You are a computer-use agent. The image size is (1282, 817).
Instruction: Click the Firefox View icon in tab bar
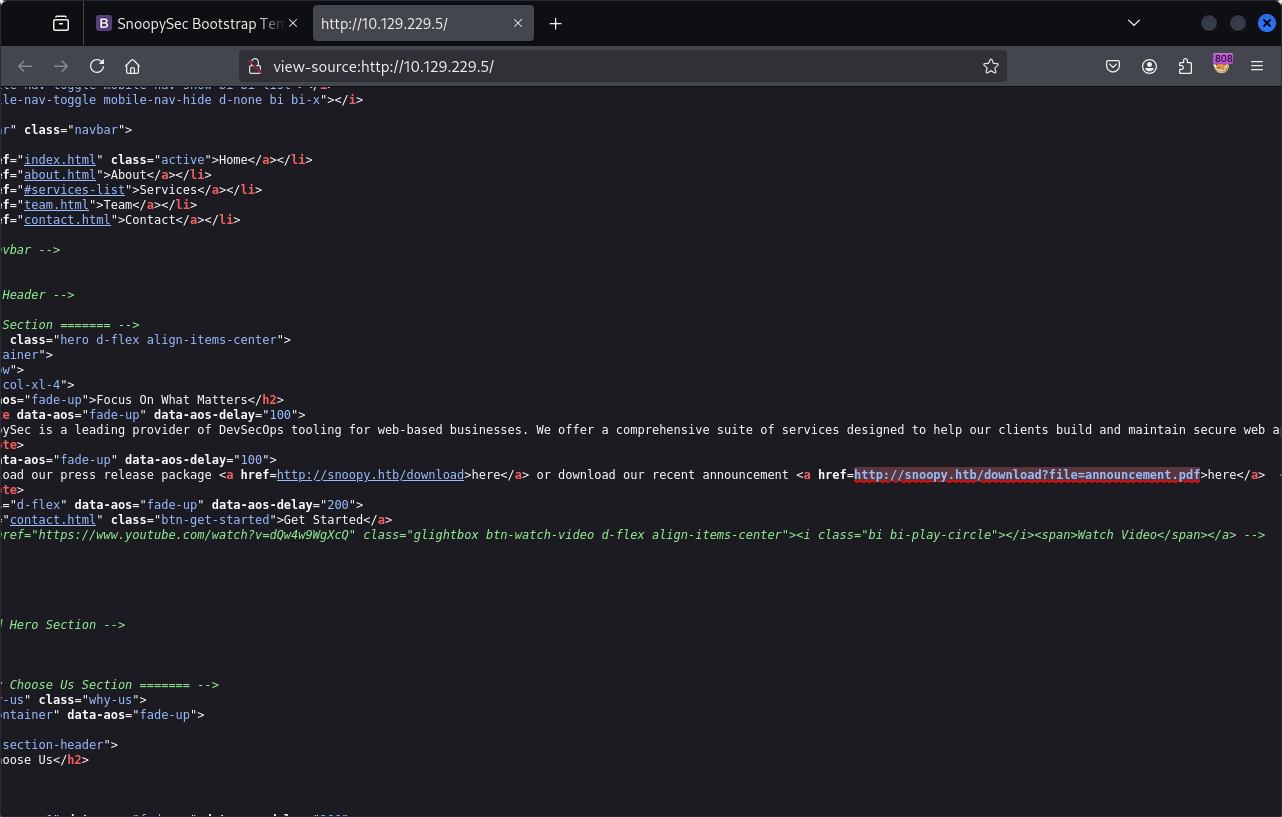coord(61,23)
